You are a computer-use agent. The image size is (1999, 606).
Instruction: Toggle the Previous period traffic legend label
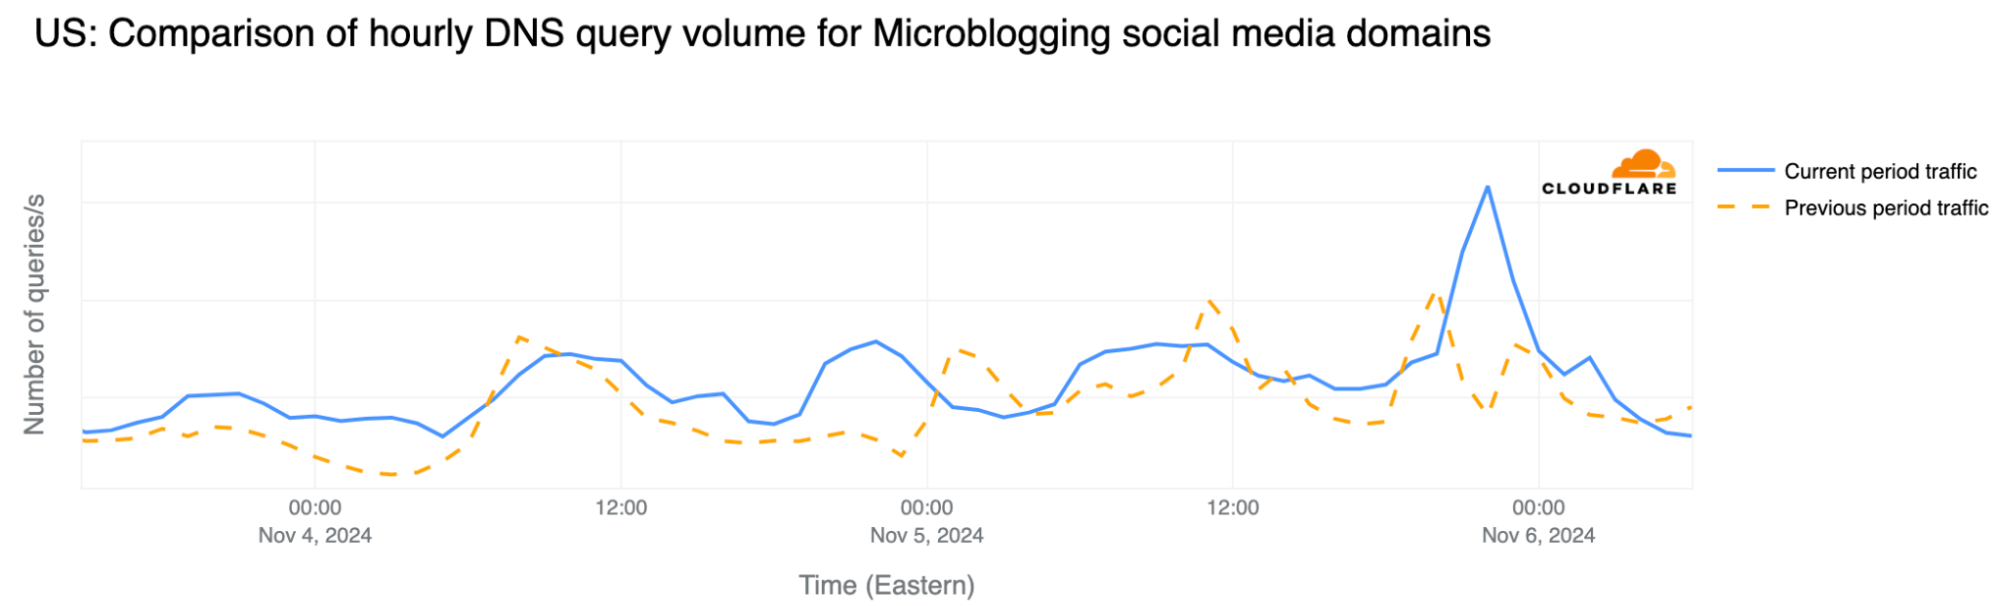pos(1886,208)
